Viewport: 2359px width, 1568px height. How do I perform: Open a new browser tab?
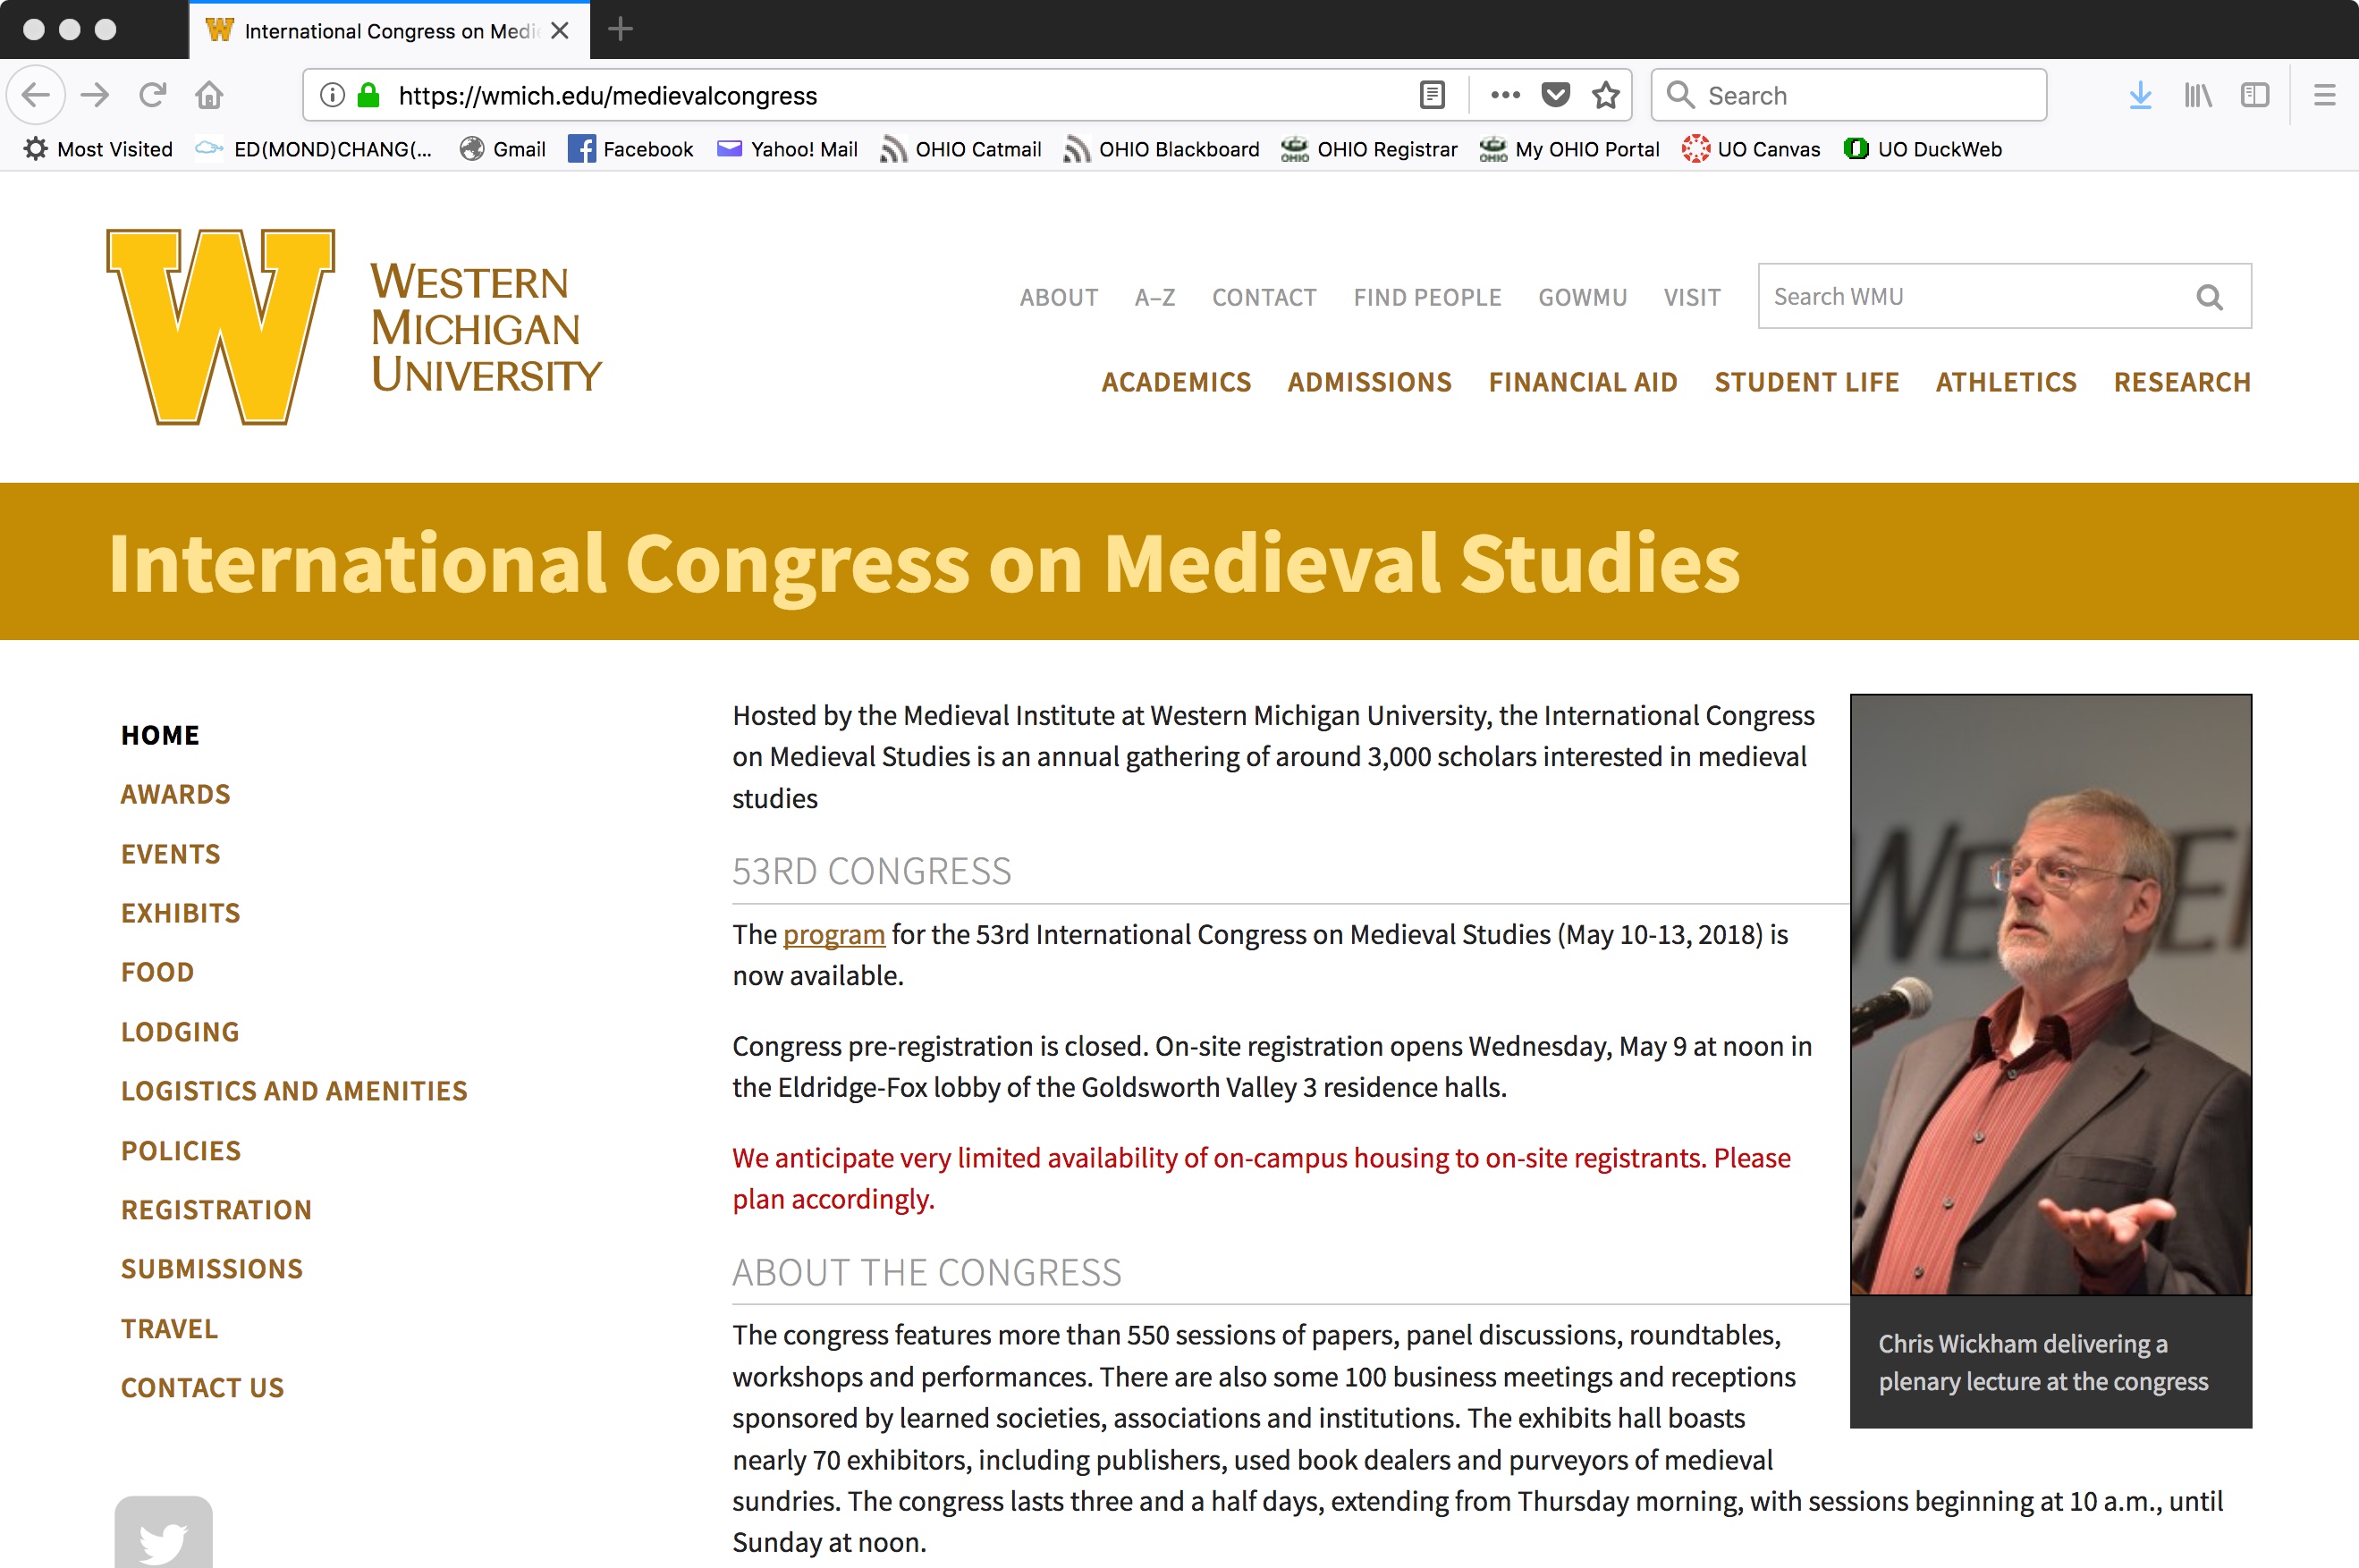pyautogui.click(x=620, y=30)
